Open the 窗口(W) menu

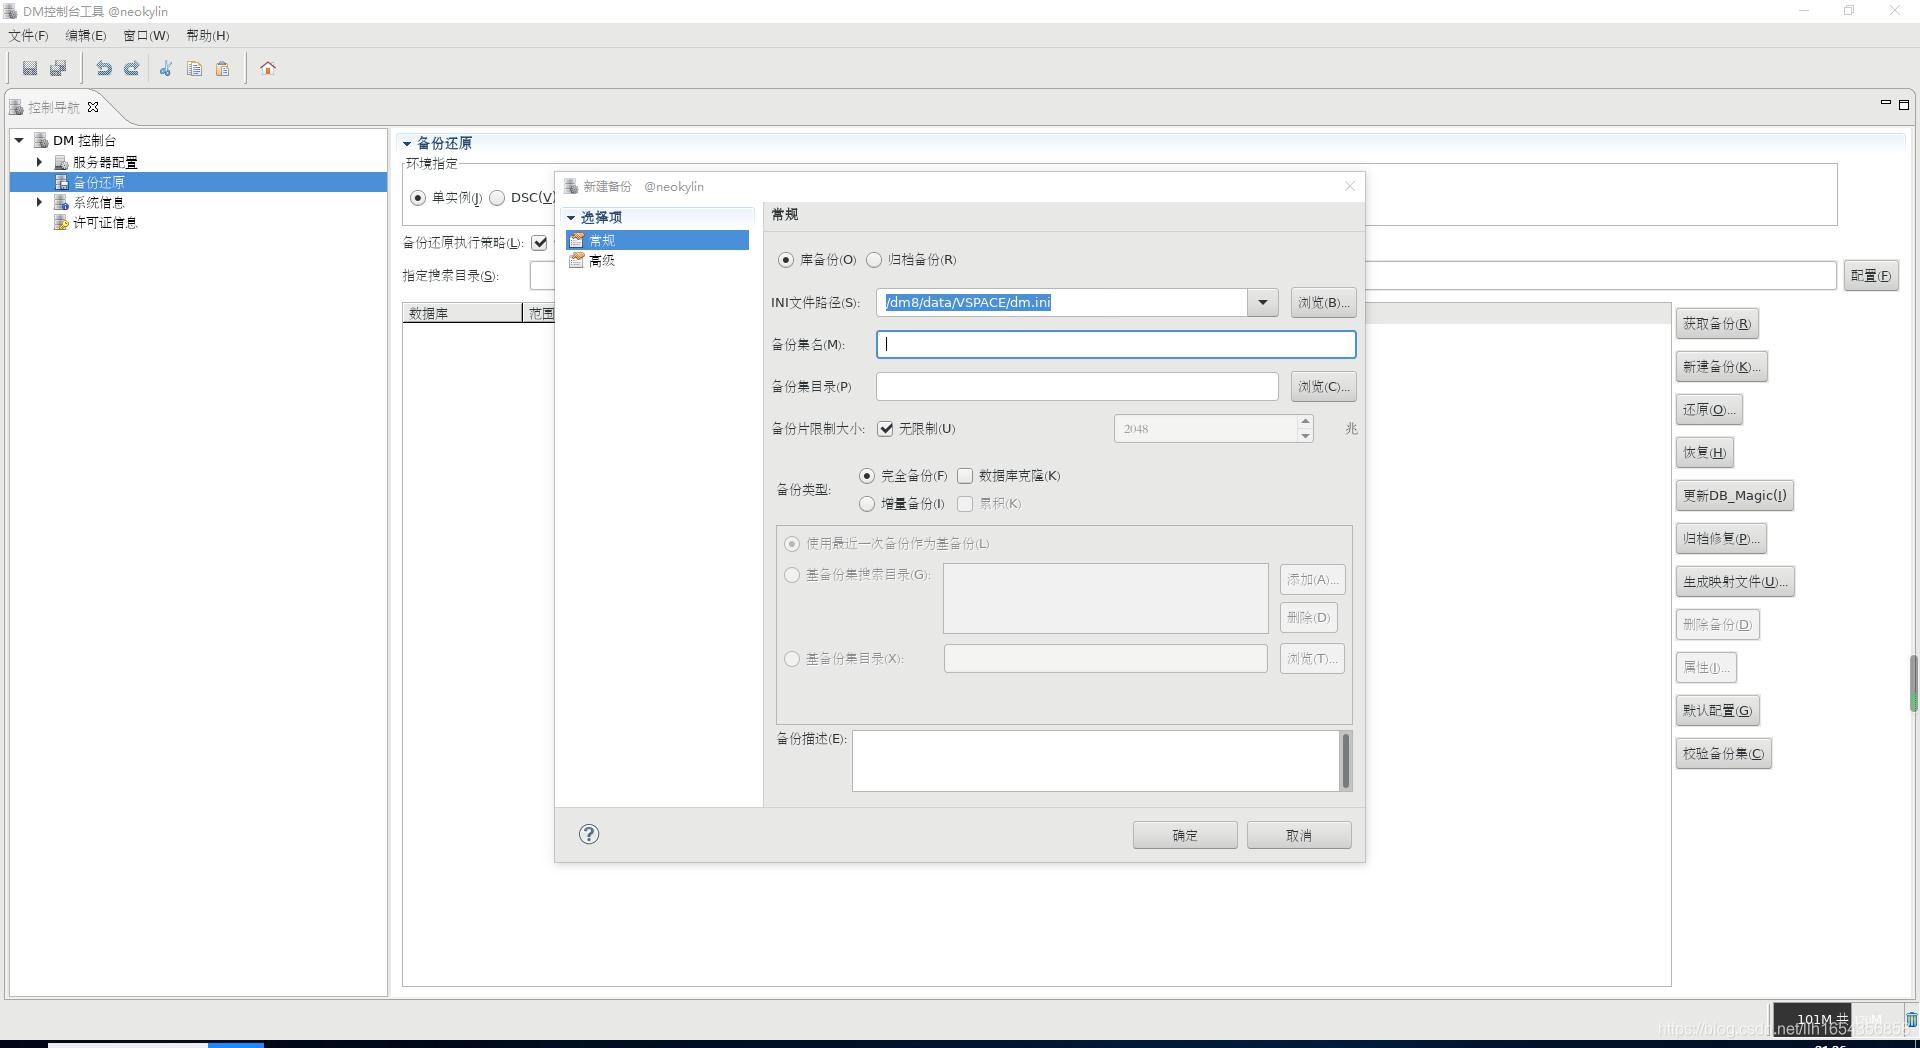(146, 35)
